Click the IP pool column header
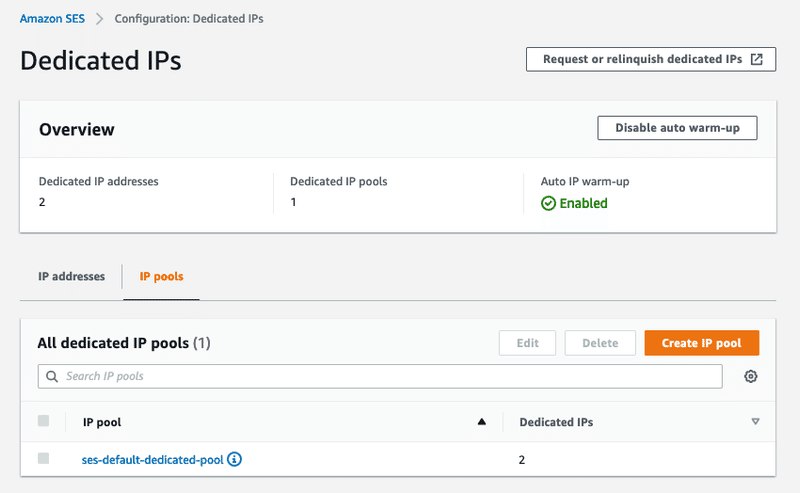 102,422
